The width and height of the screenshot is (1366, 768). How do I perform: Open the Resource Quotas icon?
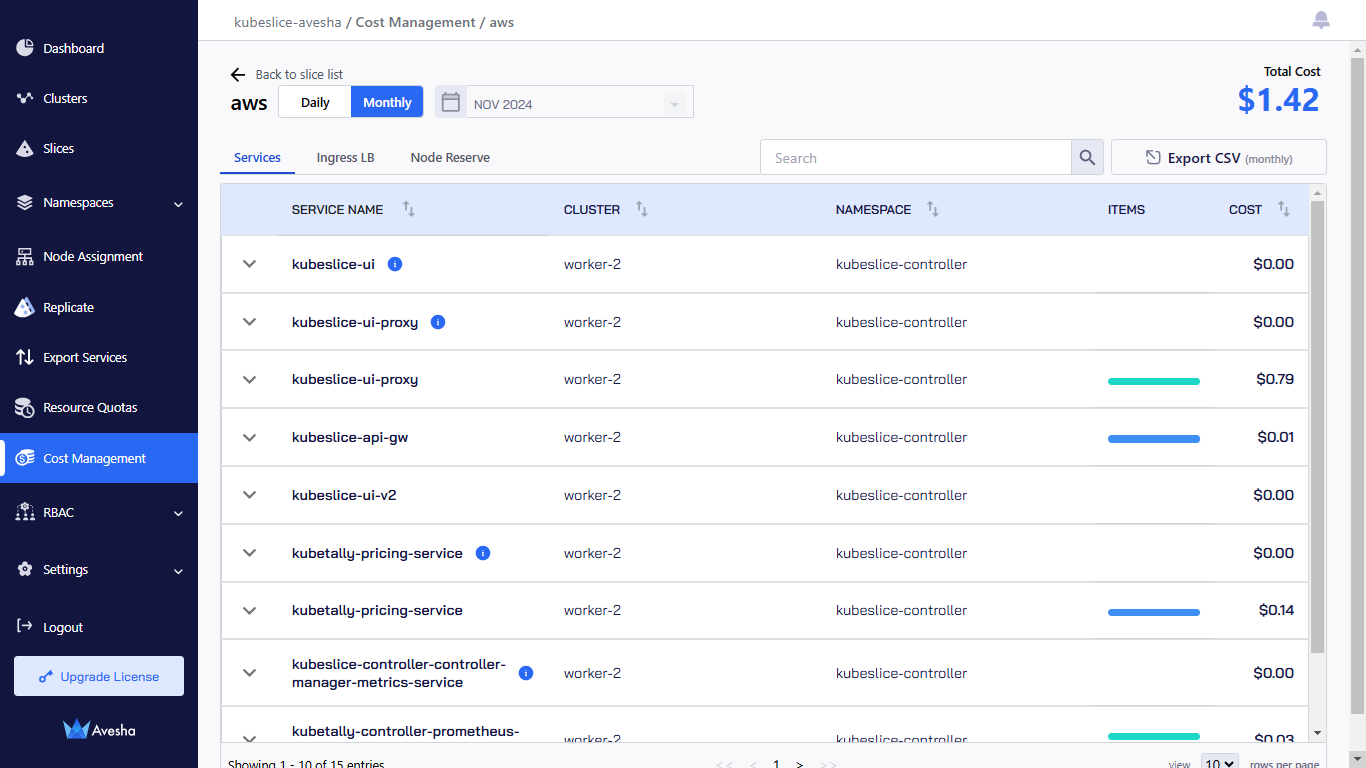tap(25, 407)
